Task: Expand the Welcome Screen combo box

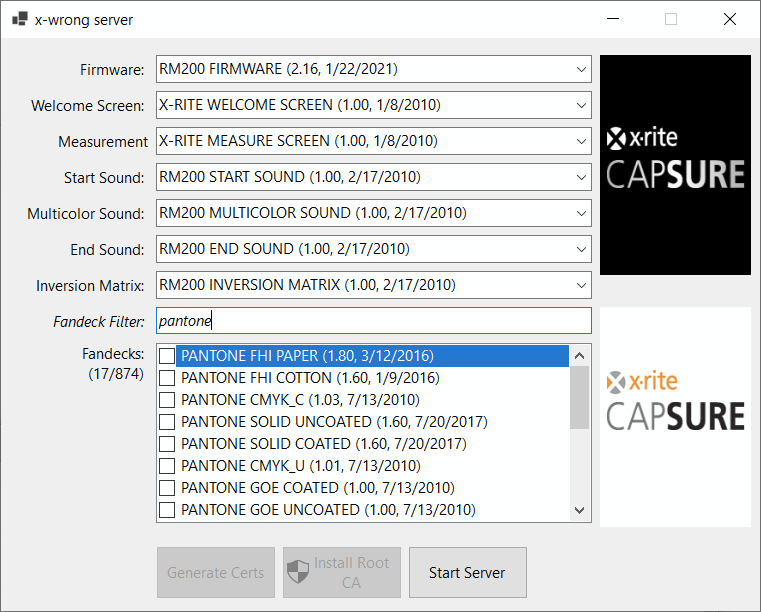Action: pos(374,105)
